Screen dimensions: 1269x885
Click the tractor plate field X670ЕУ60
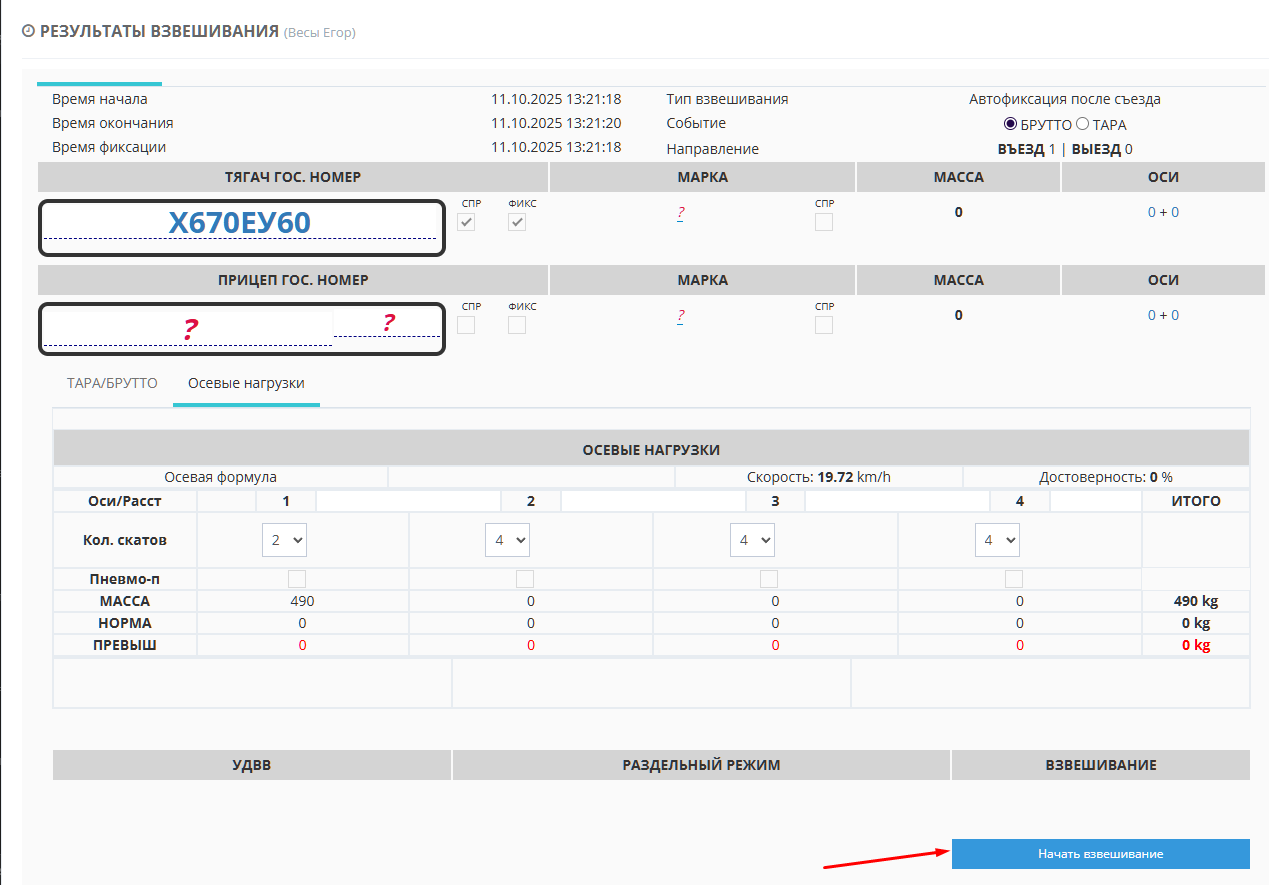coord(240,224)
